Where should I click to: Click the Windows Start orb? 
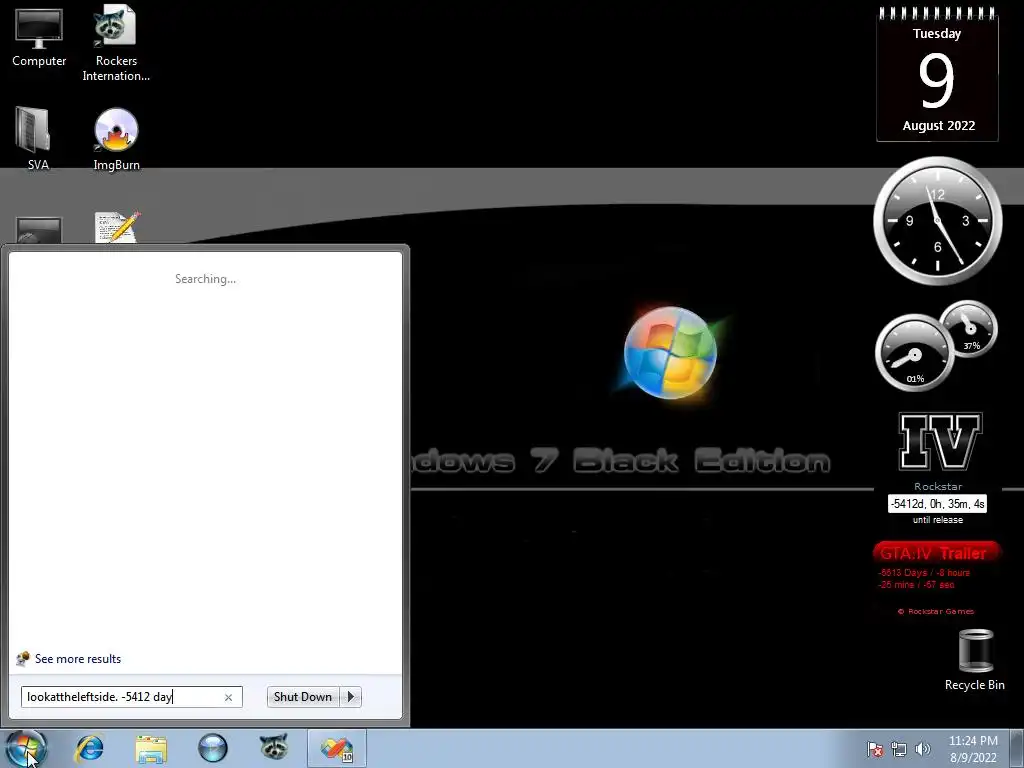click(x=26, y=748)
